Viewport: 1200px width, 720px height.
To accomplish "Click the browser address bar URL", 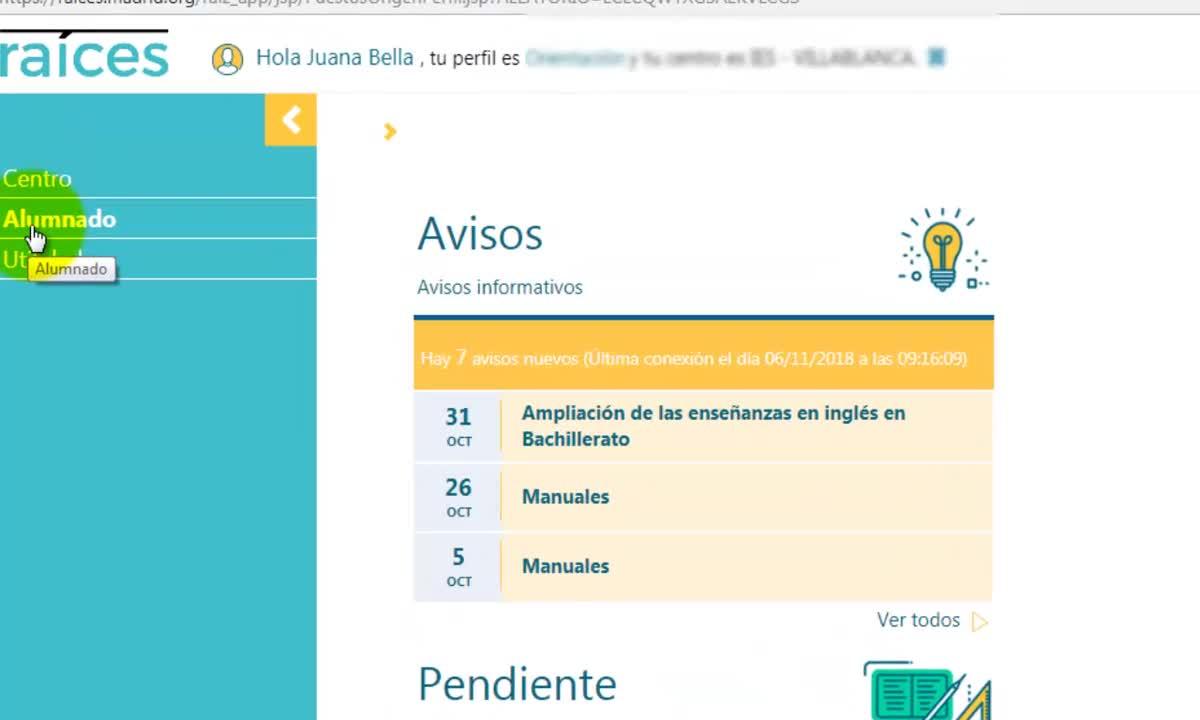I will [400, 3].
